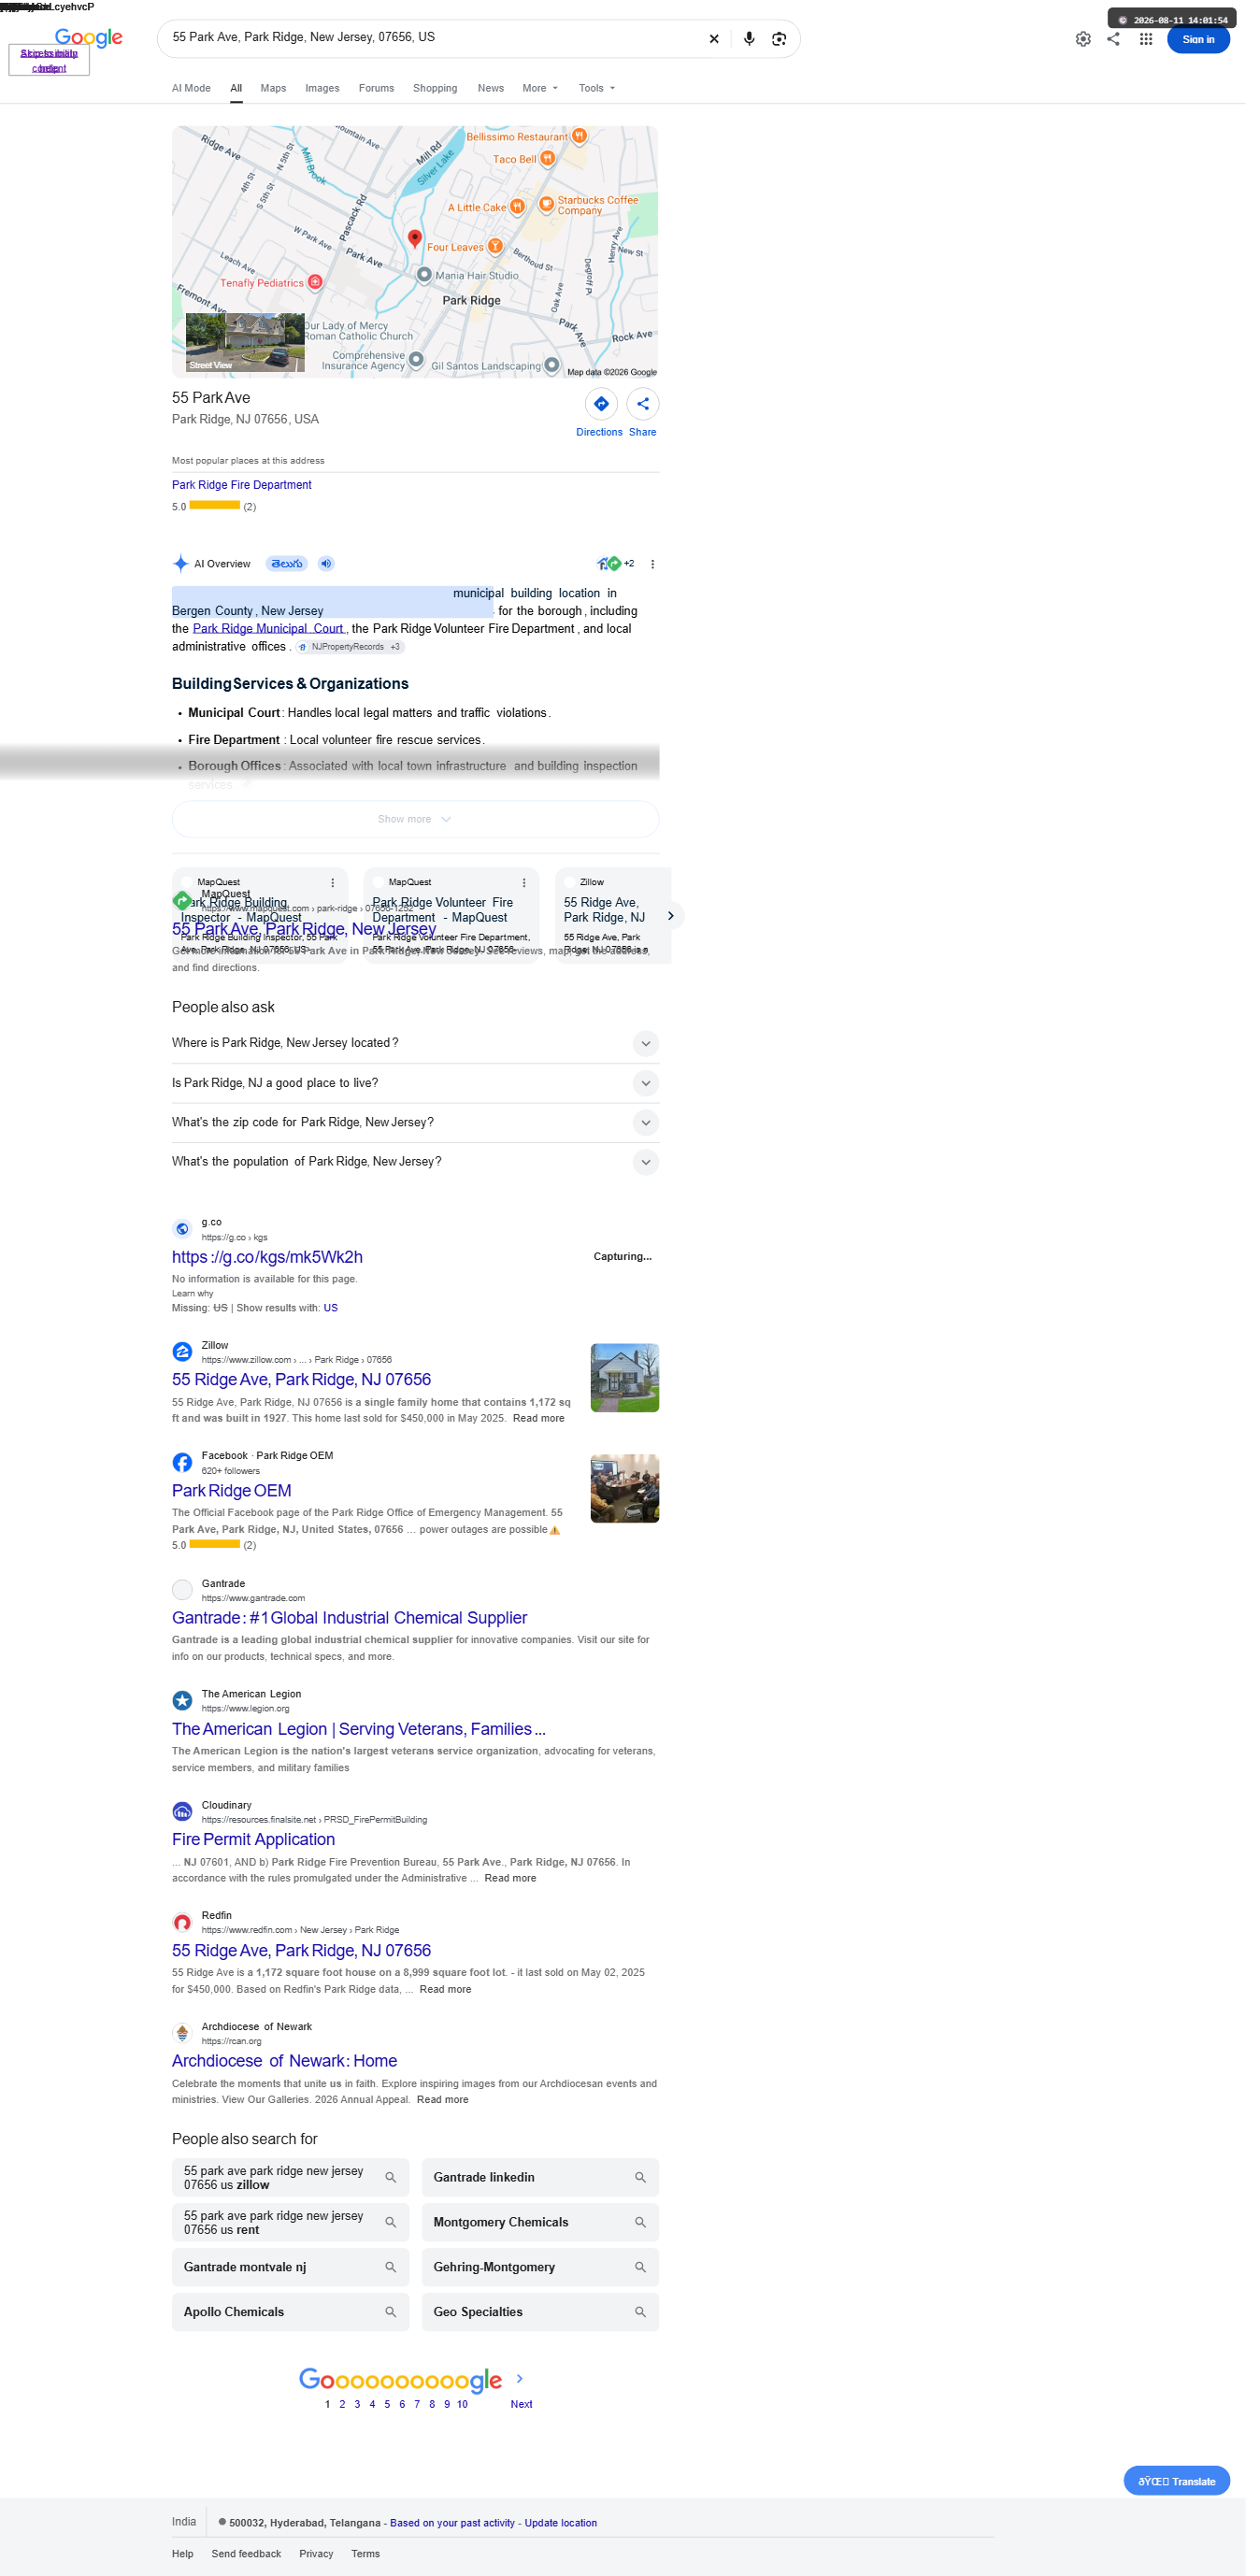1260x2576 pixels.
Task: Click the share icon near Sign in
Action: coord(1113,39)
